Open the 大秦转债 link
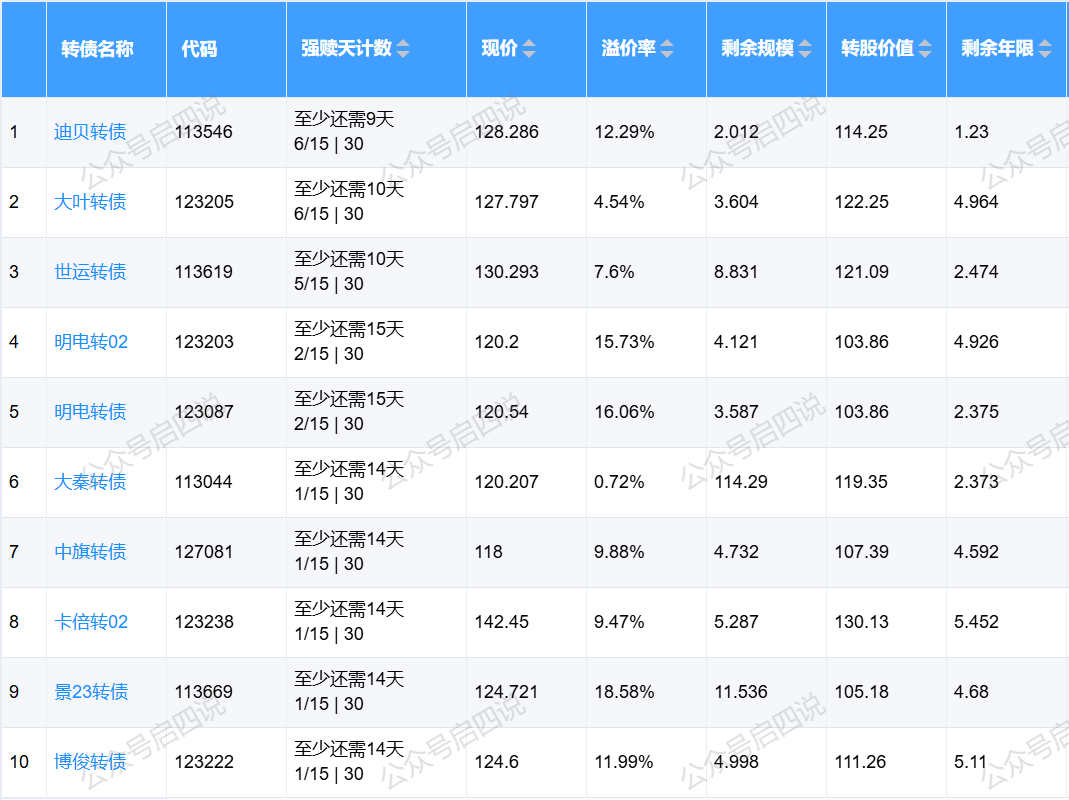 (90, 482)
